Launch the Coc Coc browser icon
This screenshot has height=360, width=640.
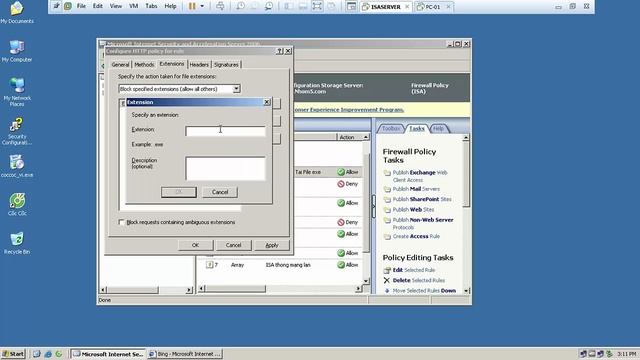pos(17,204)
